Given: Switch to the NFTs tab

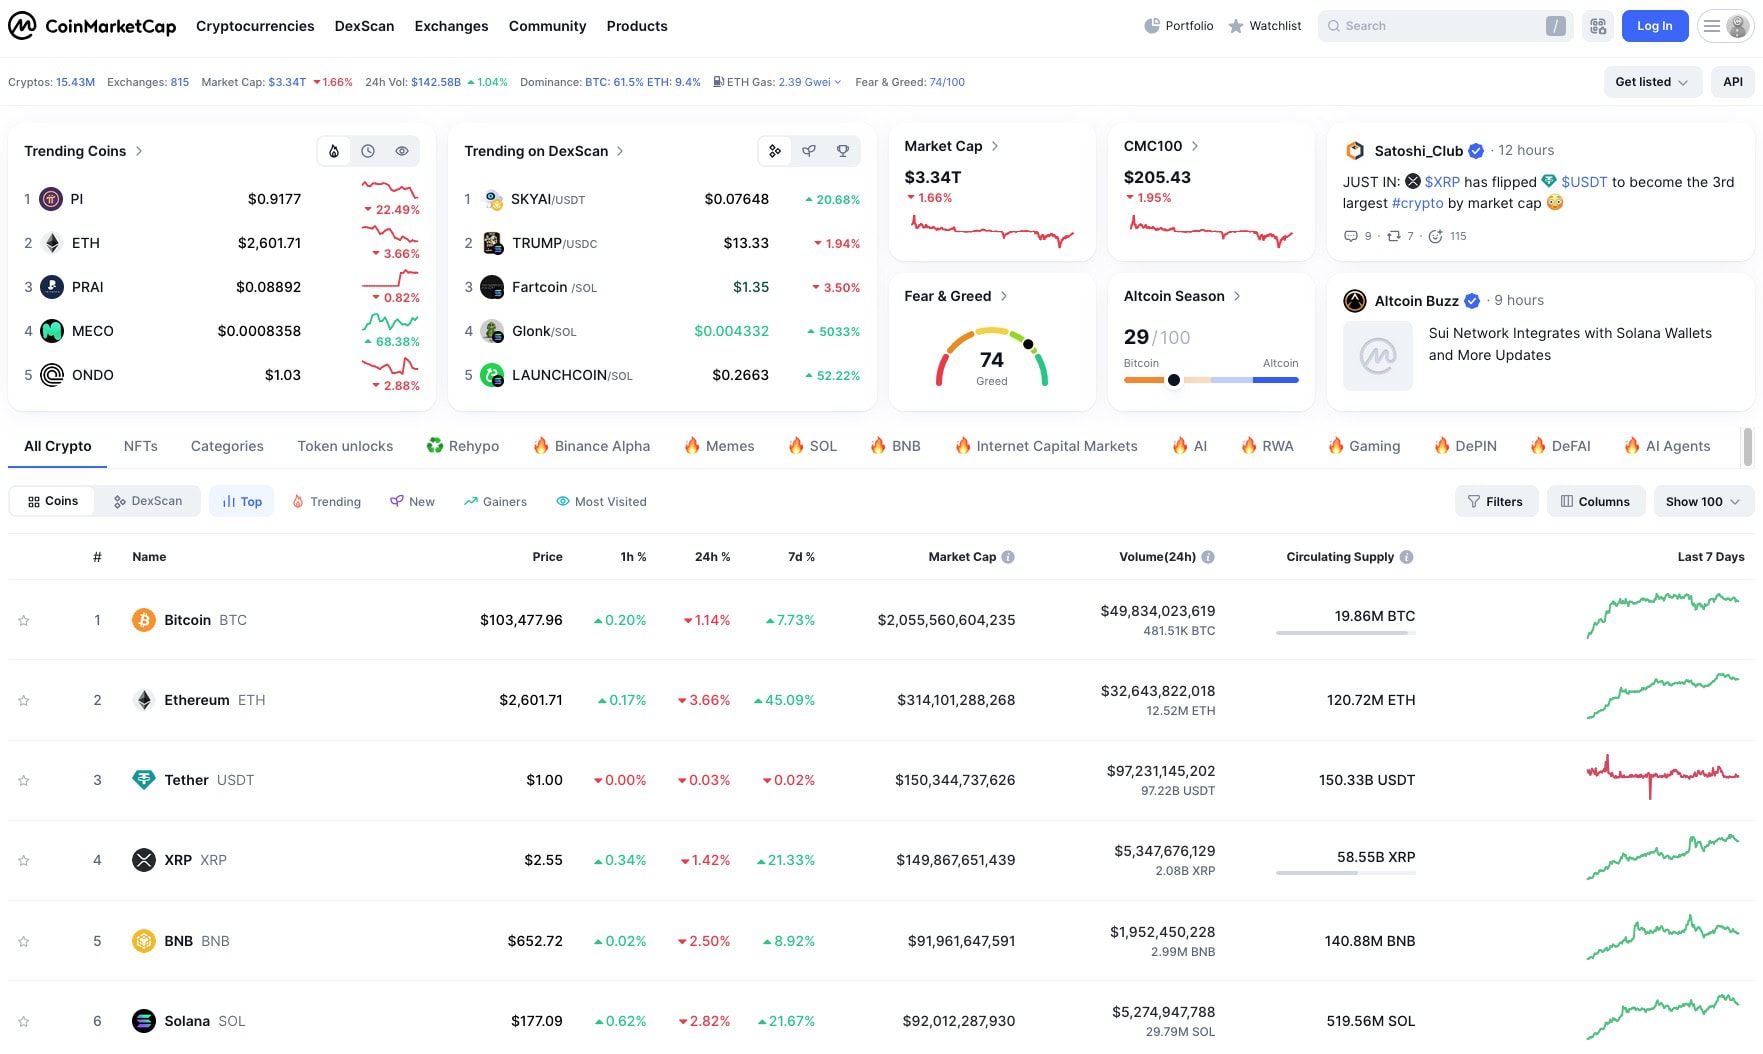Looking at the screenshot, I should [x=141, y=446].
